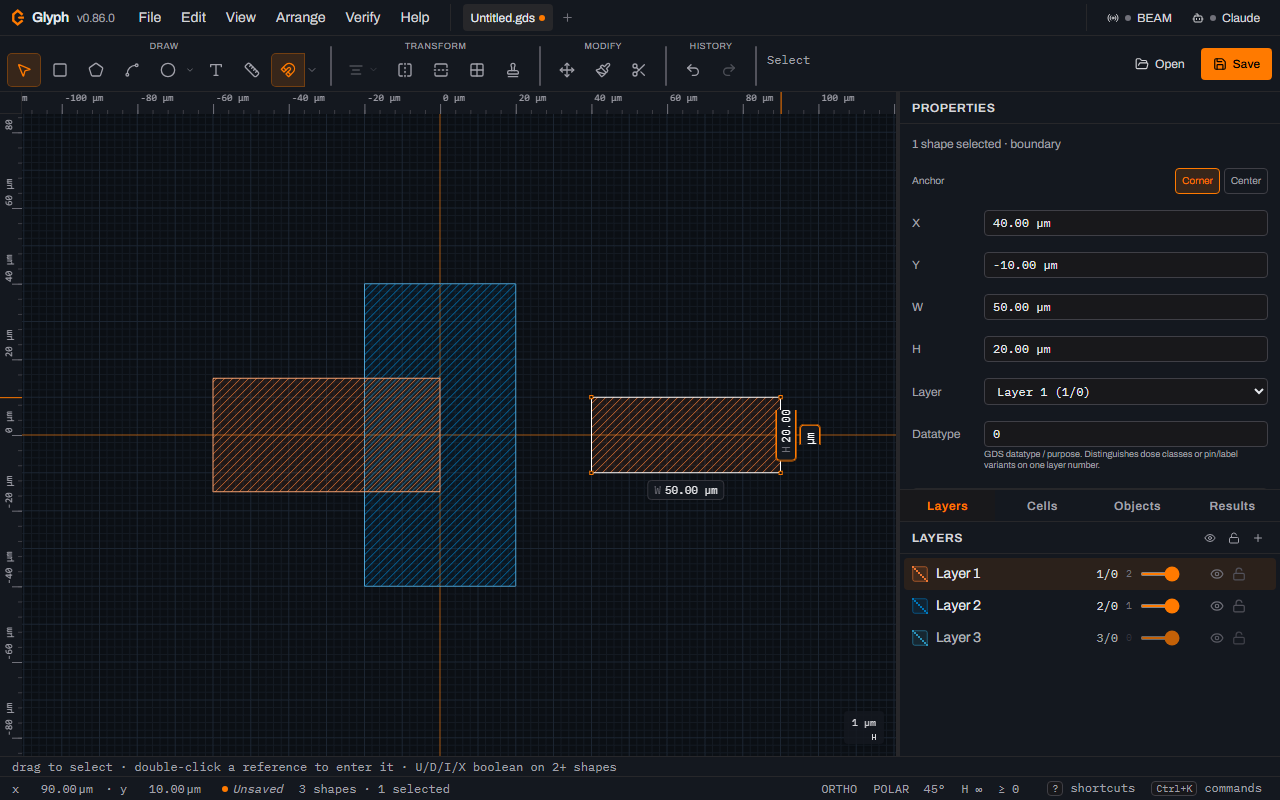Set anchor to Corner
This screenshot has height=800, width=1280.
coord(1197,181)
